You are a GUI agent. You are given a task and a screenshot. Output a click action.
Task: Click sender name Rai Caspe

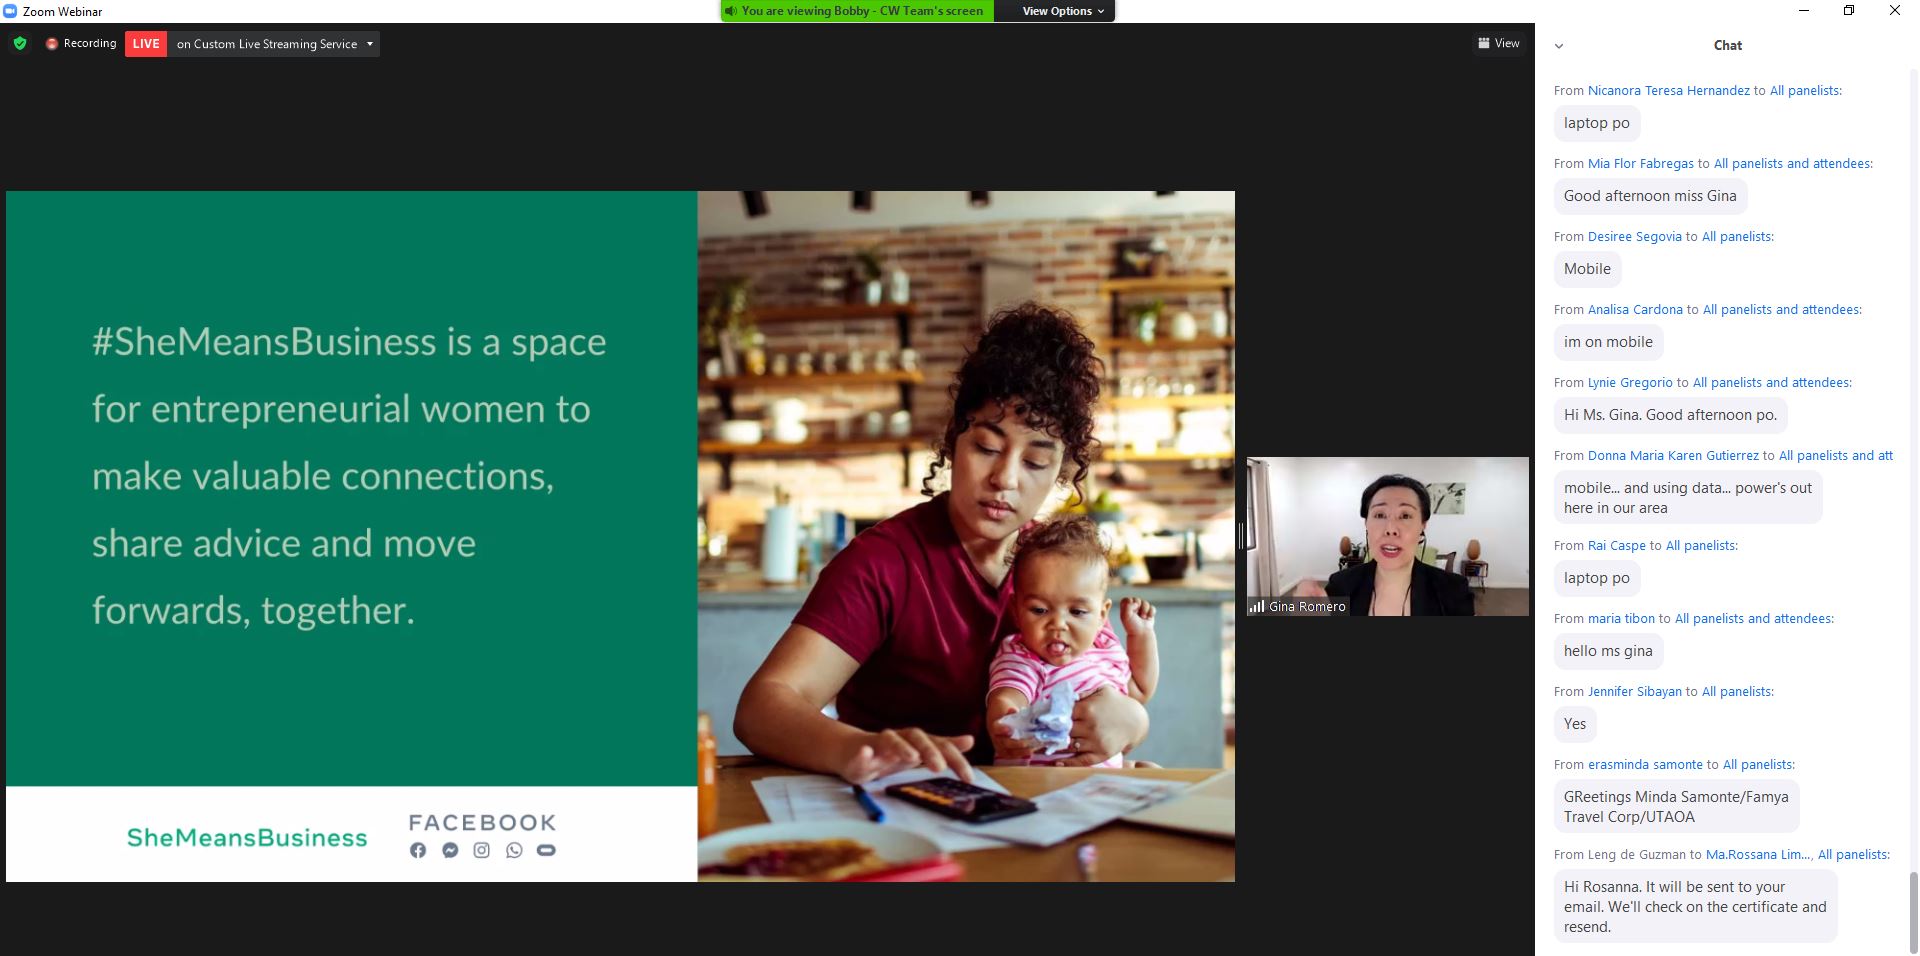coord(1616,545)
